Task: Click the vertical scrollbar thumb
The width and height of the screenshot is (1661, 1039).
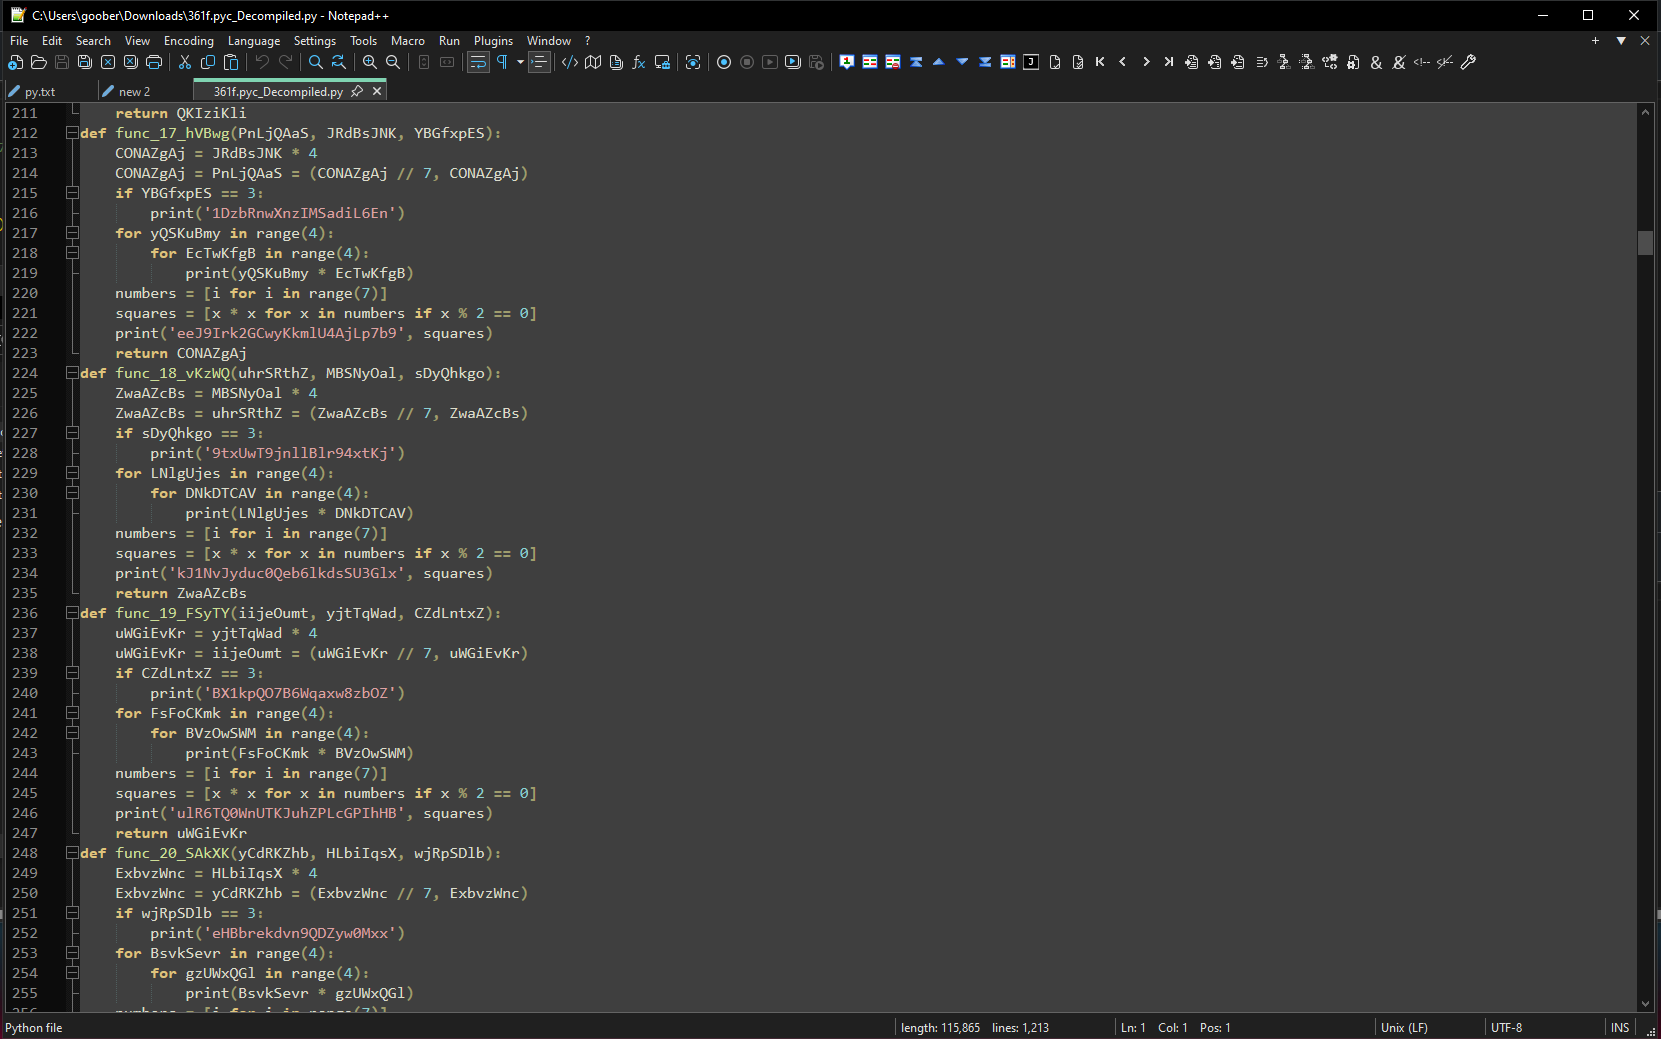Action: coord(1645,243)
